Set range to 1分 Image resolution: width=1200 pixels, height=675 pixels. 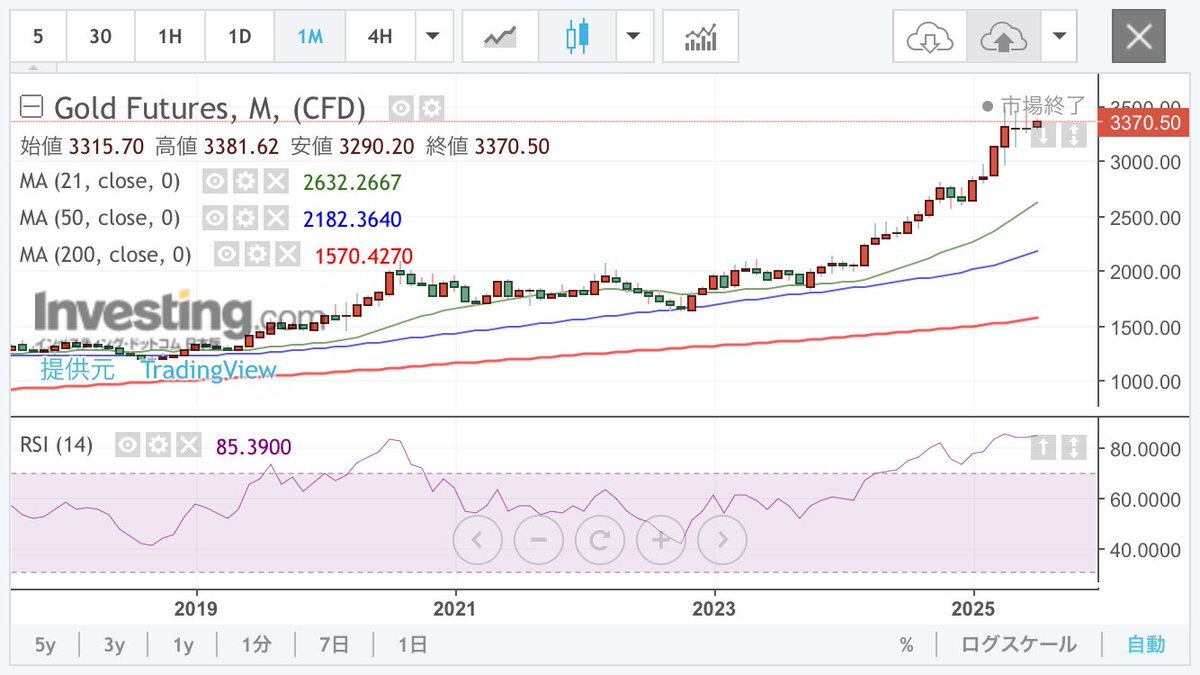(256, 645)
